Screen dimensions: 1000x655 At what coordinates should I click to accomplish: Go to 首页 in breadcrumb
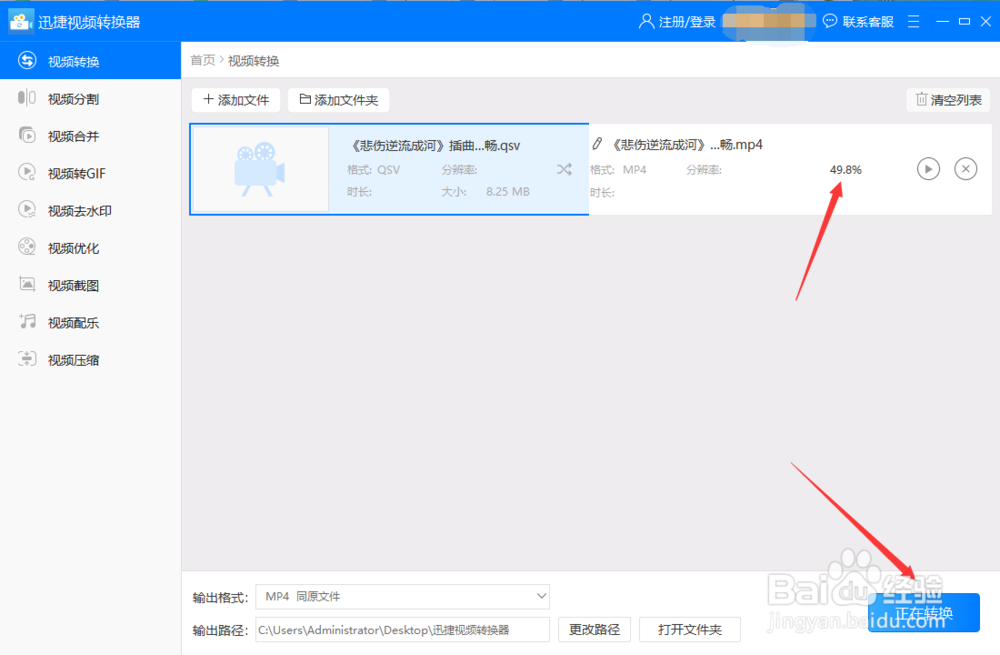(203, 60)
